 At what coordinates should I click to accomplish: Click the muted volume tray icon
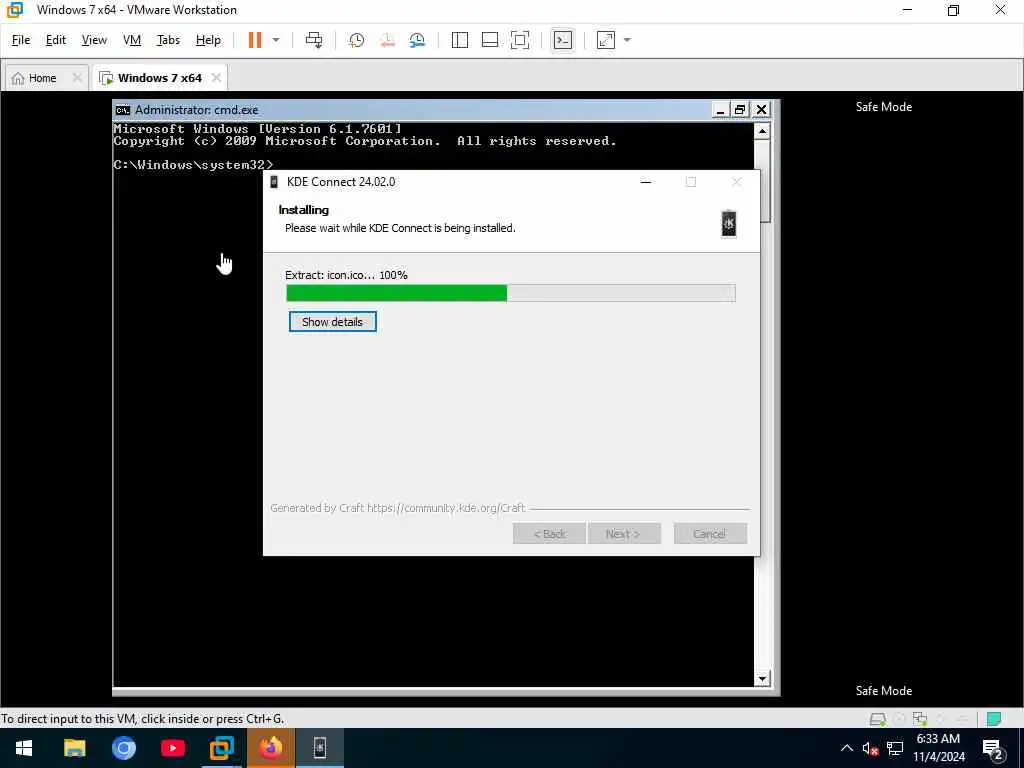coord(870,748)
